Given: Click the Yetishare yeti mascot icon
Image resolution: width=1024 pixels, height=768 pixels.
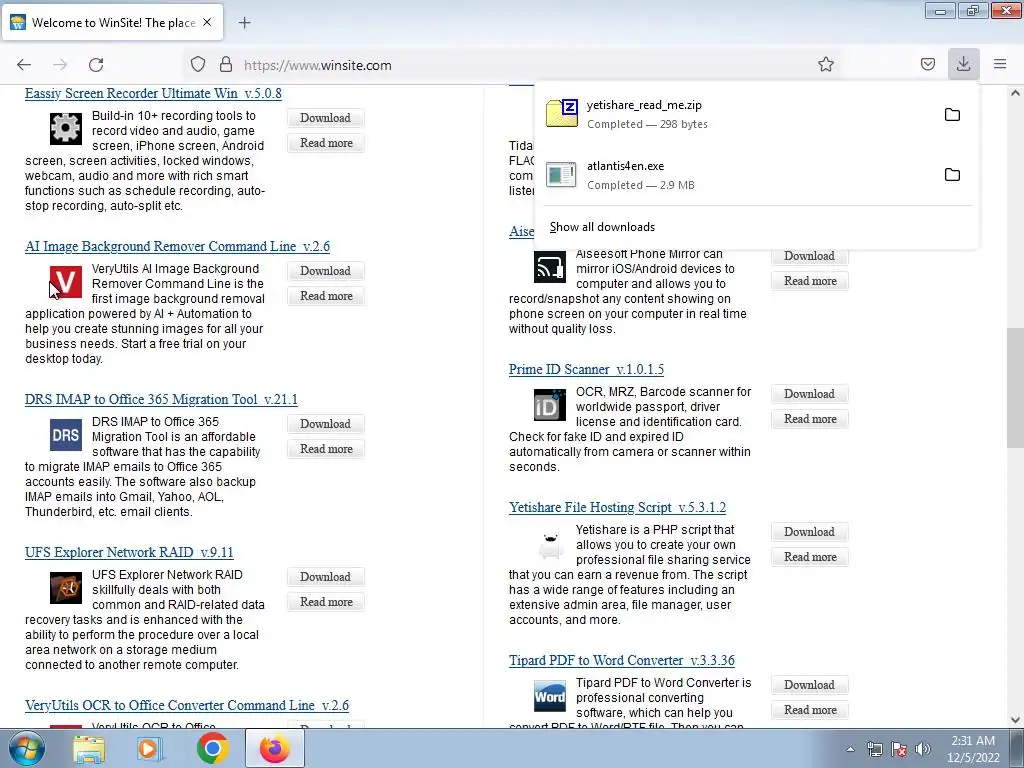Looking at the screenshot, I should coord(550,543).
